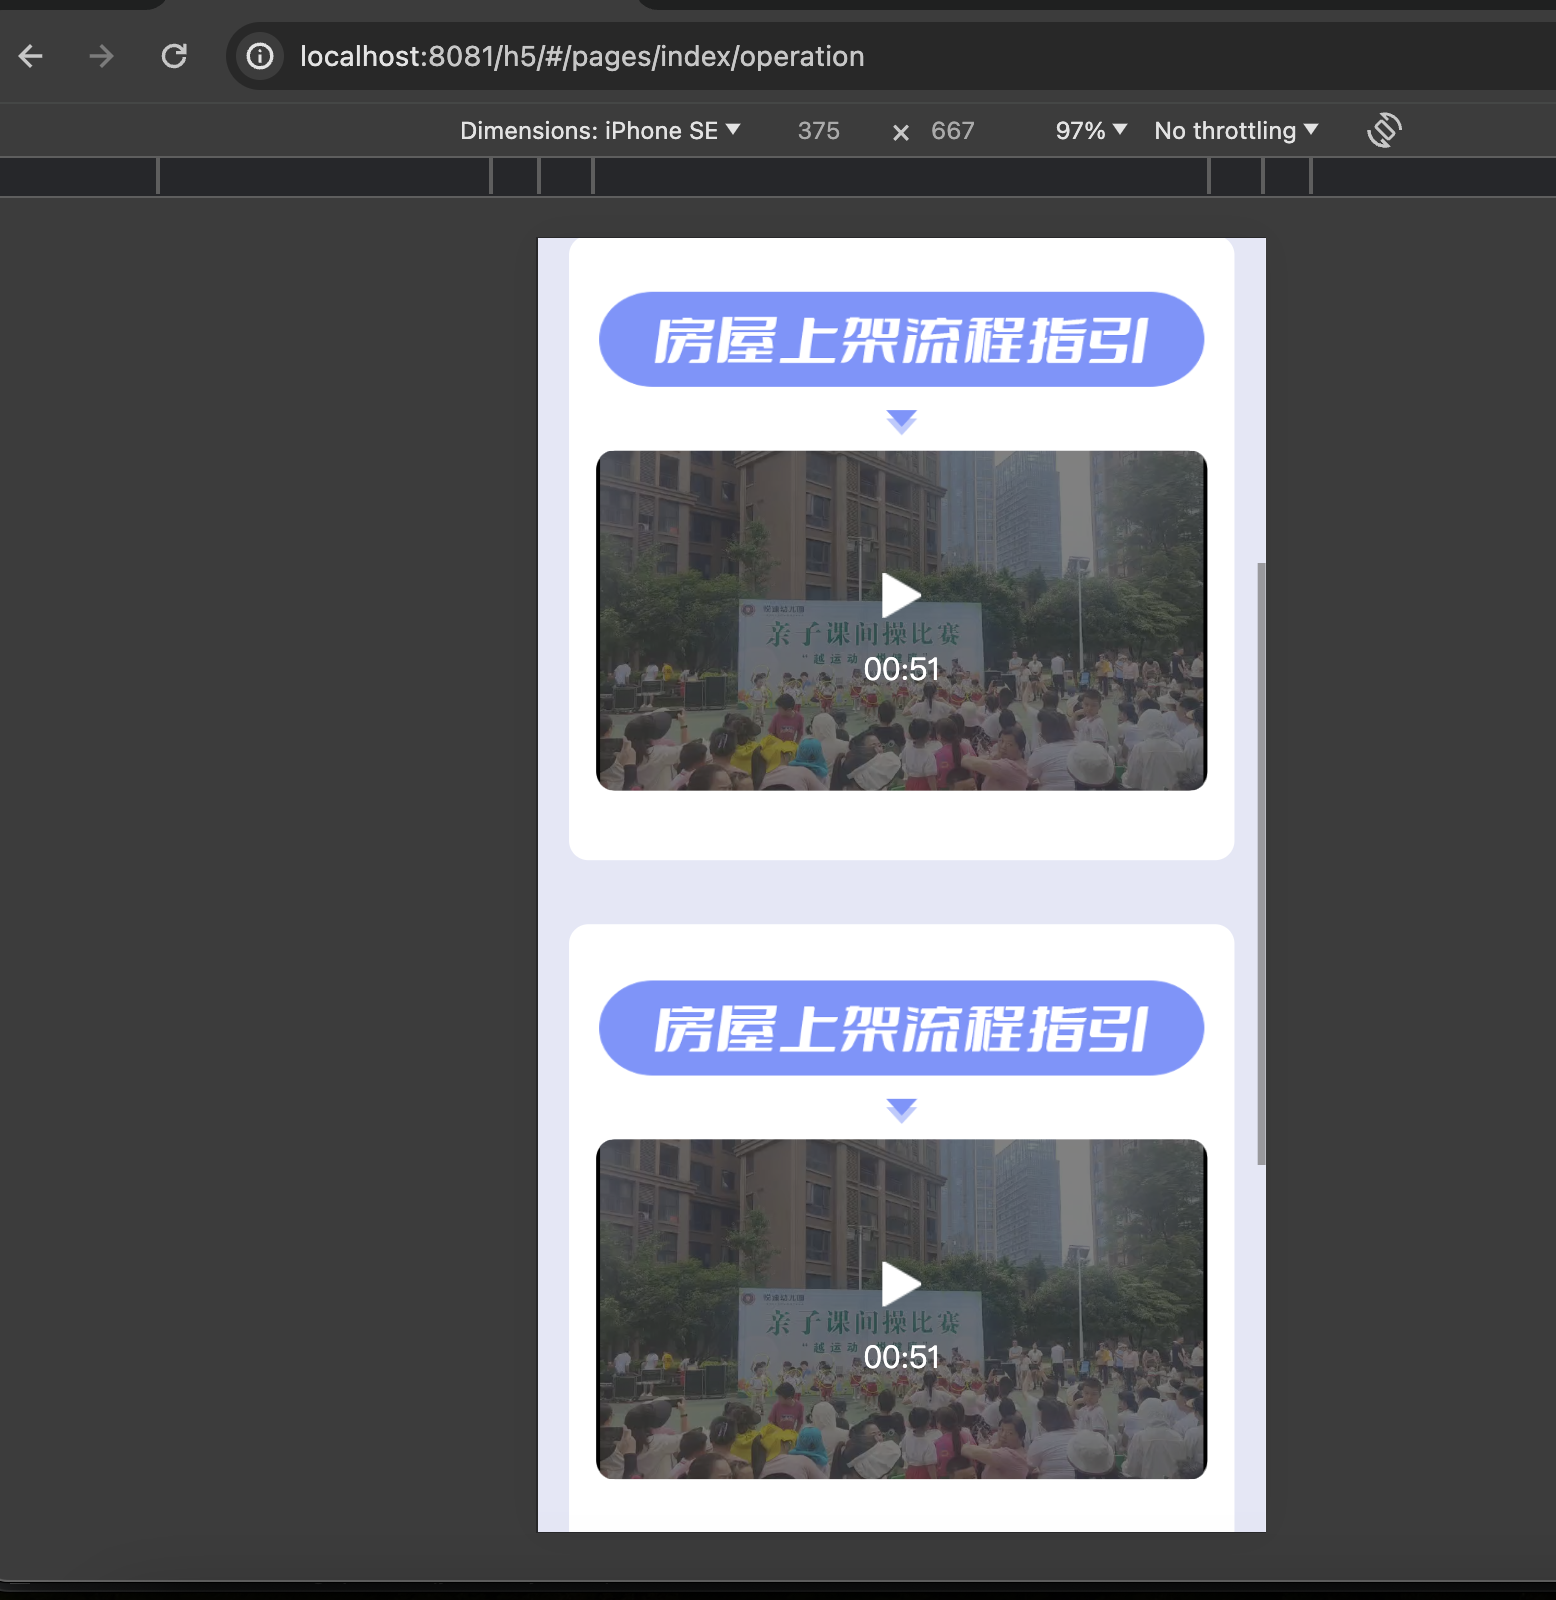Image resolution: width=1556 pixels, height=1600 pixels.
Task: Rotate the device with the rotate icon
Action: click(1384, 130)
